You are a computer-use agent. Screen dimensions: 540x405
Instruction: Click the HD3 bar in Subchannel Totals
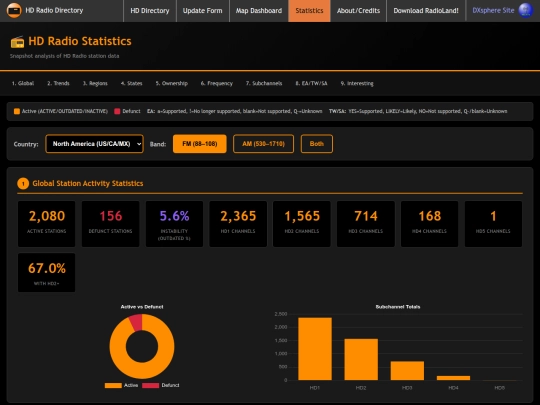pos(407,371)
